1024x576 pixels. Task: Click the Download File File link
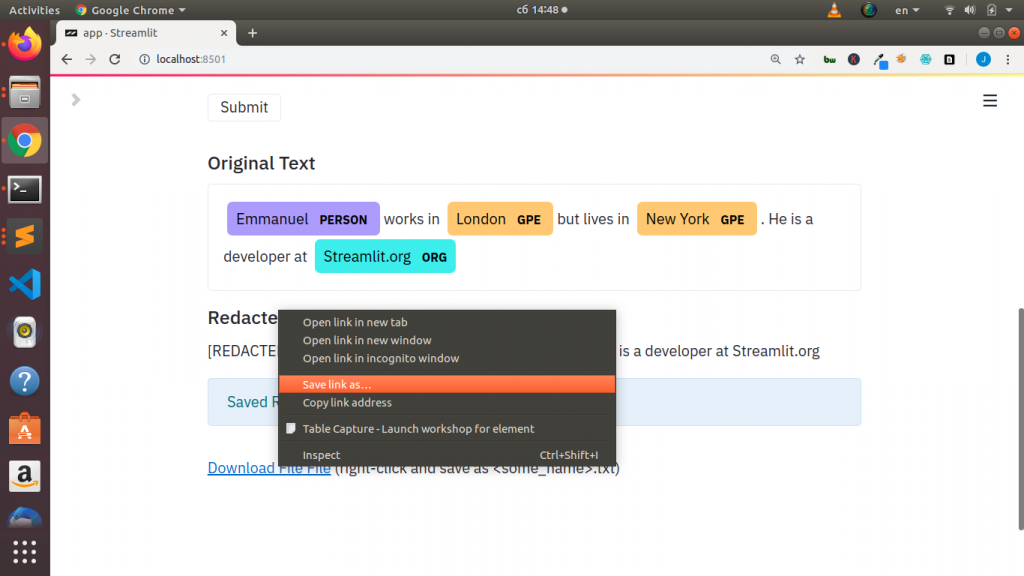(268, 468)
